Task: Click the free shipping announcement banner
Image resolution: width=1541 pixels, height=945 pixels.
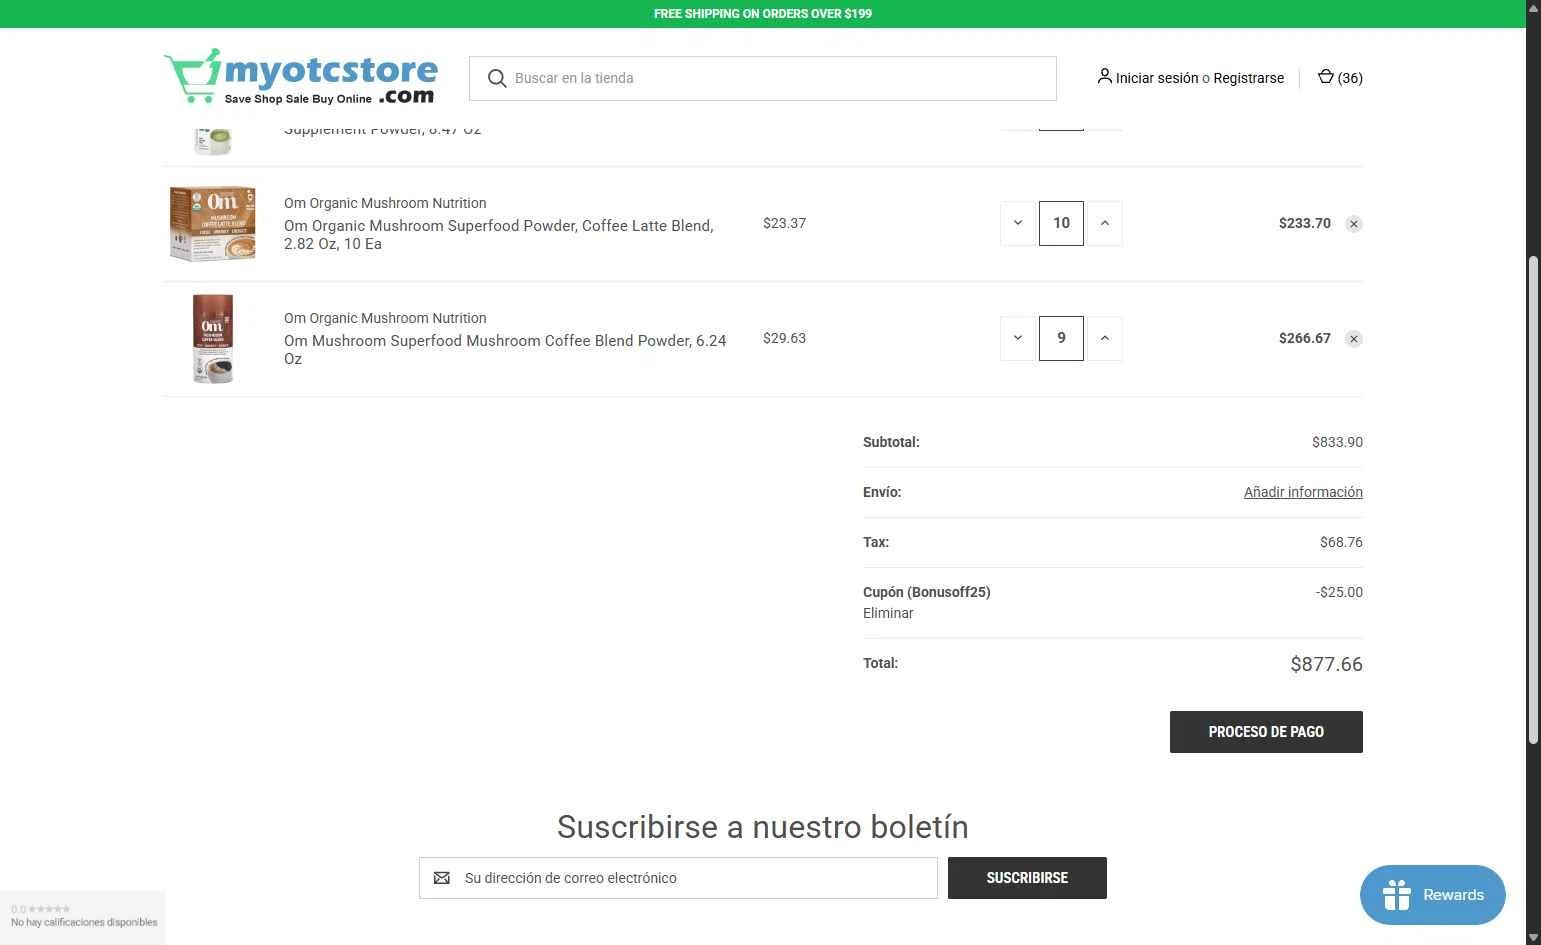Action: click(x=763, y=14)
